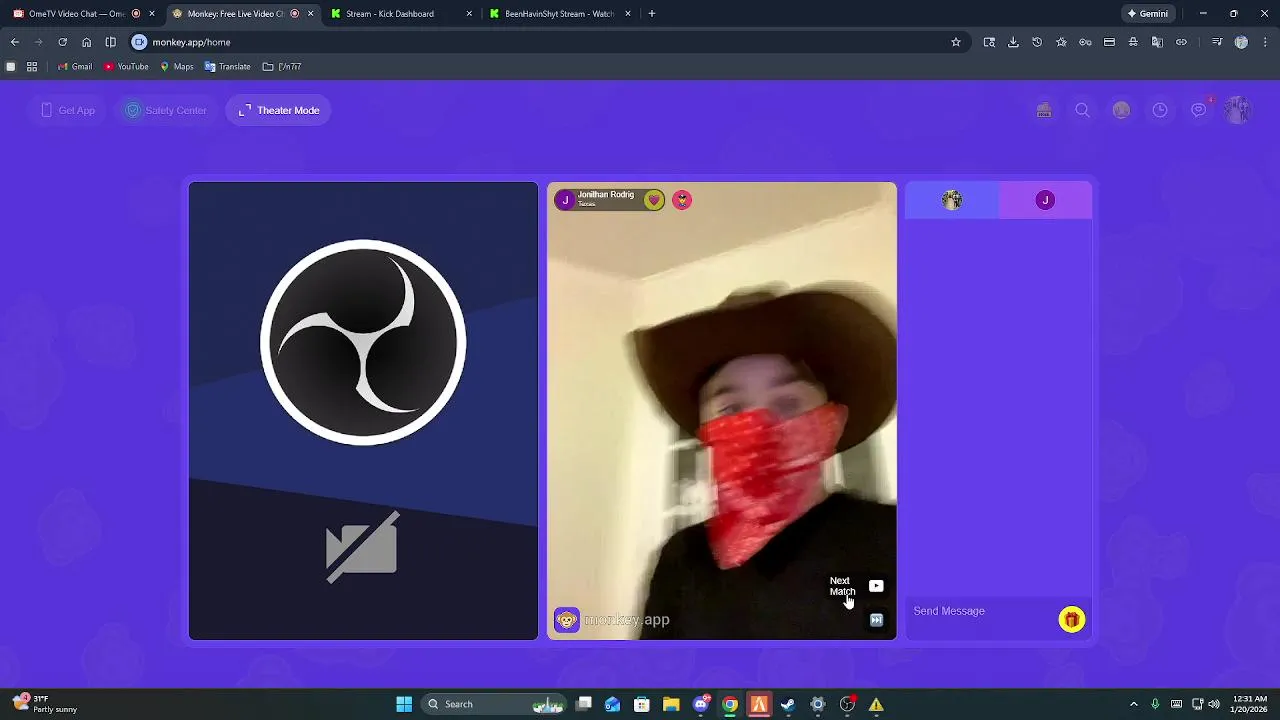The image size is (1280, 720).
Task: Switch to BeenHavinShyt Stream tab
Action: pyautogui.click(x=559, y=14)
